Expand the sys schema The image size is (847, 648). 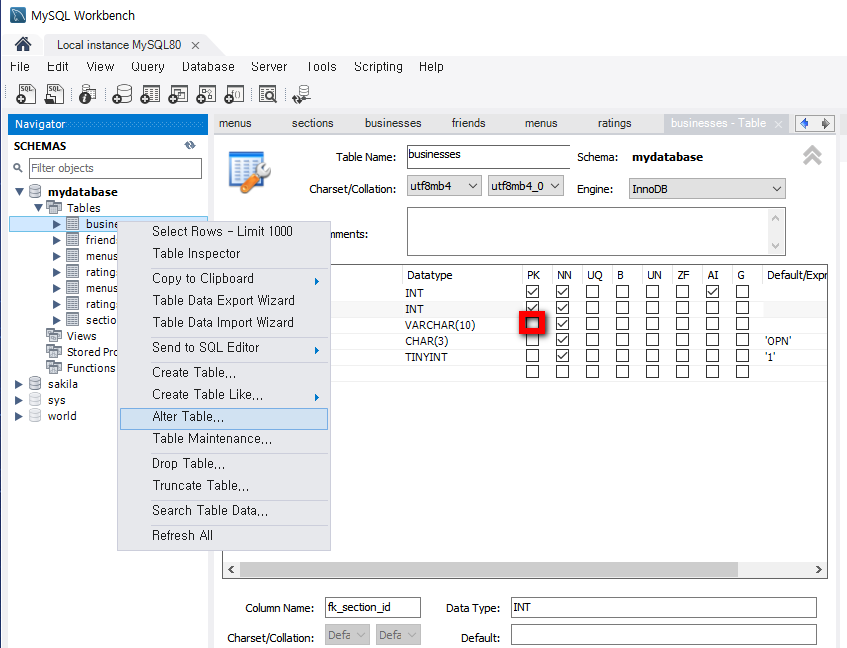(18, 400)
